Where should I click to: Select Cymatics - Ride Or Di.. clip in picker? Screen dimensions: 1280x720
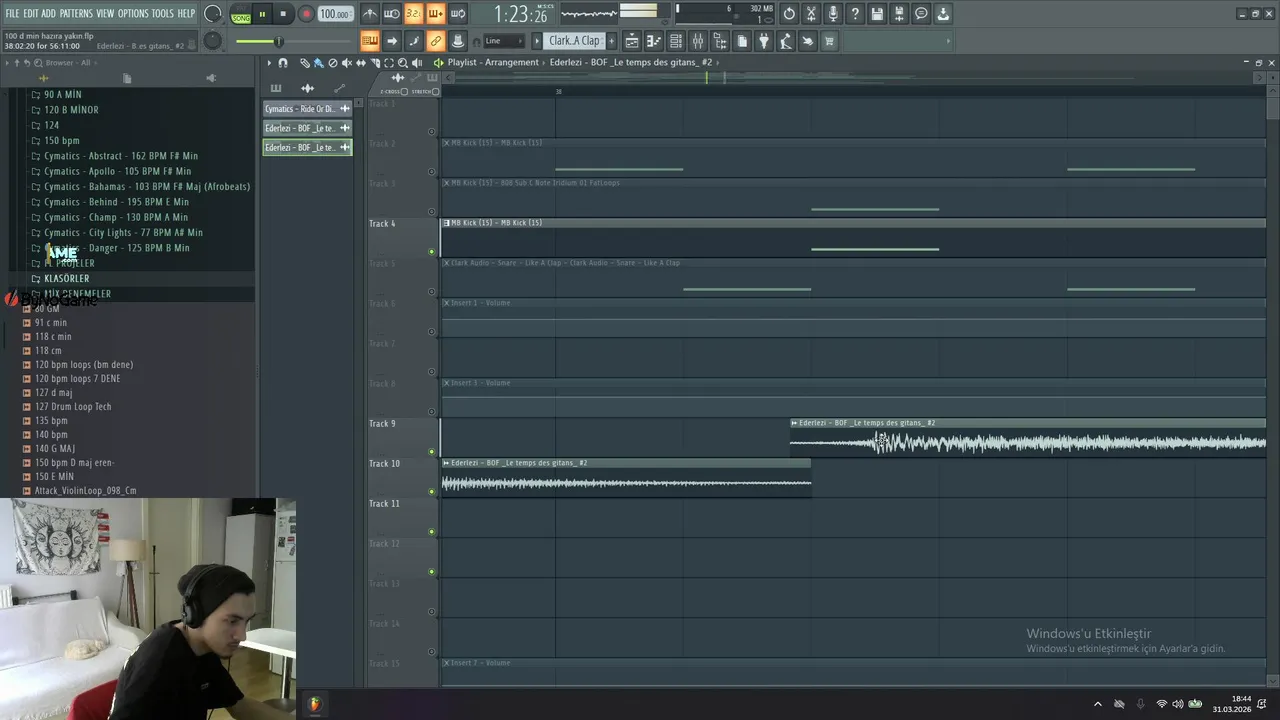(x=307, y=108)
